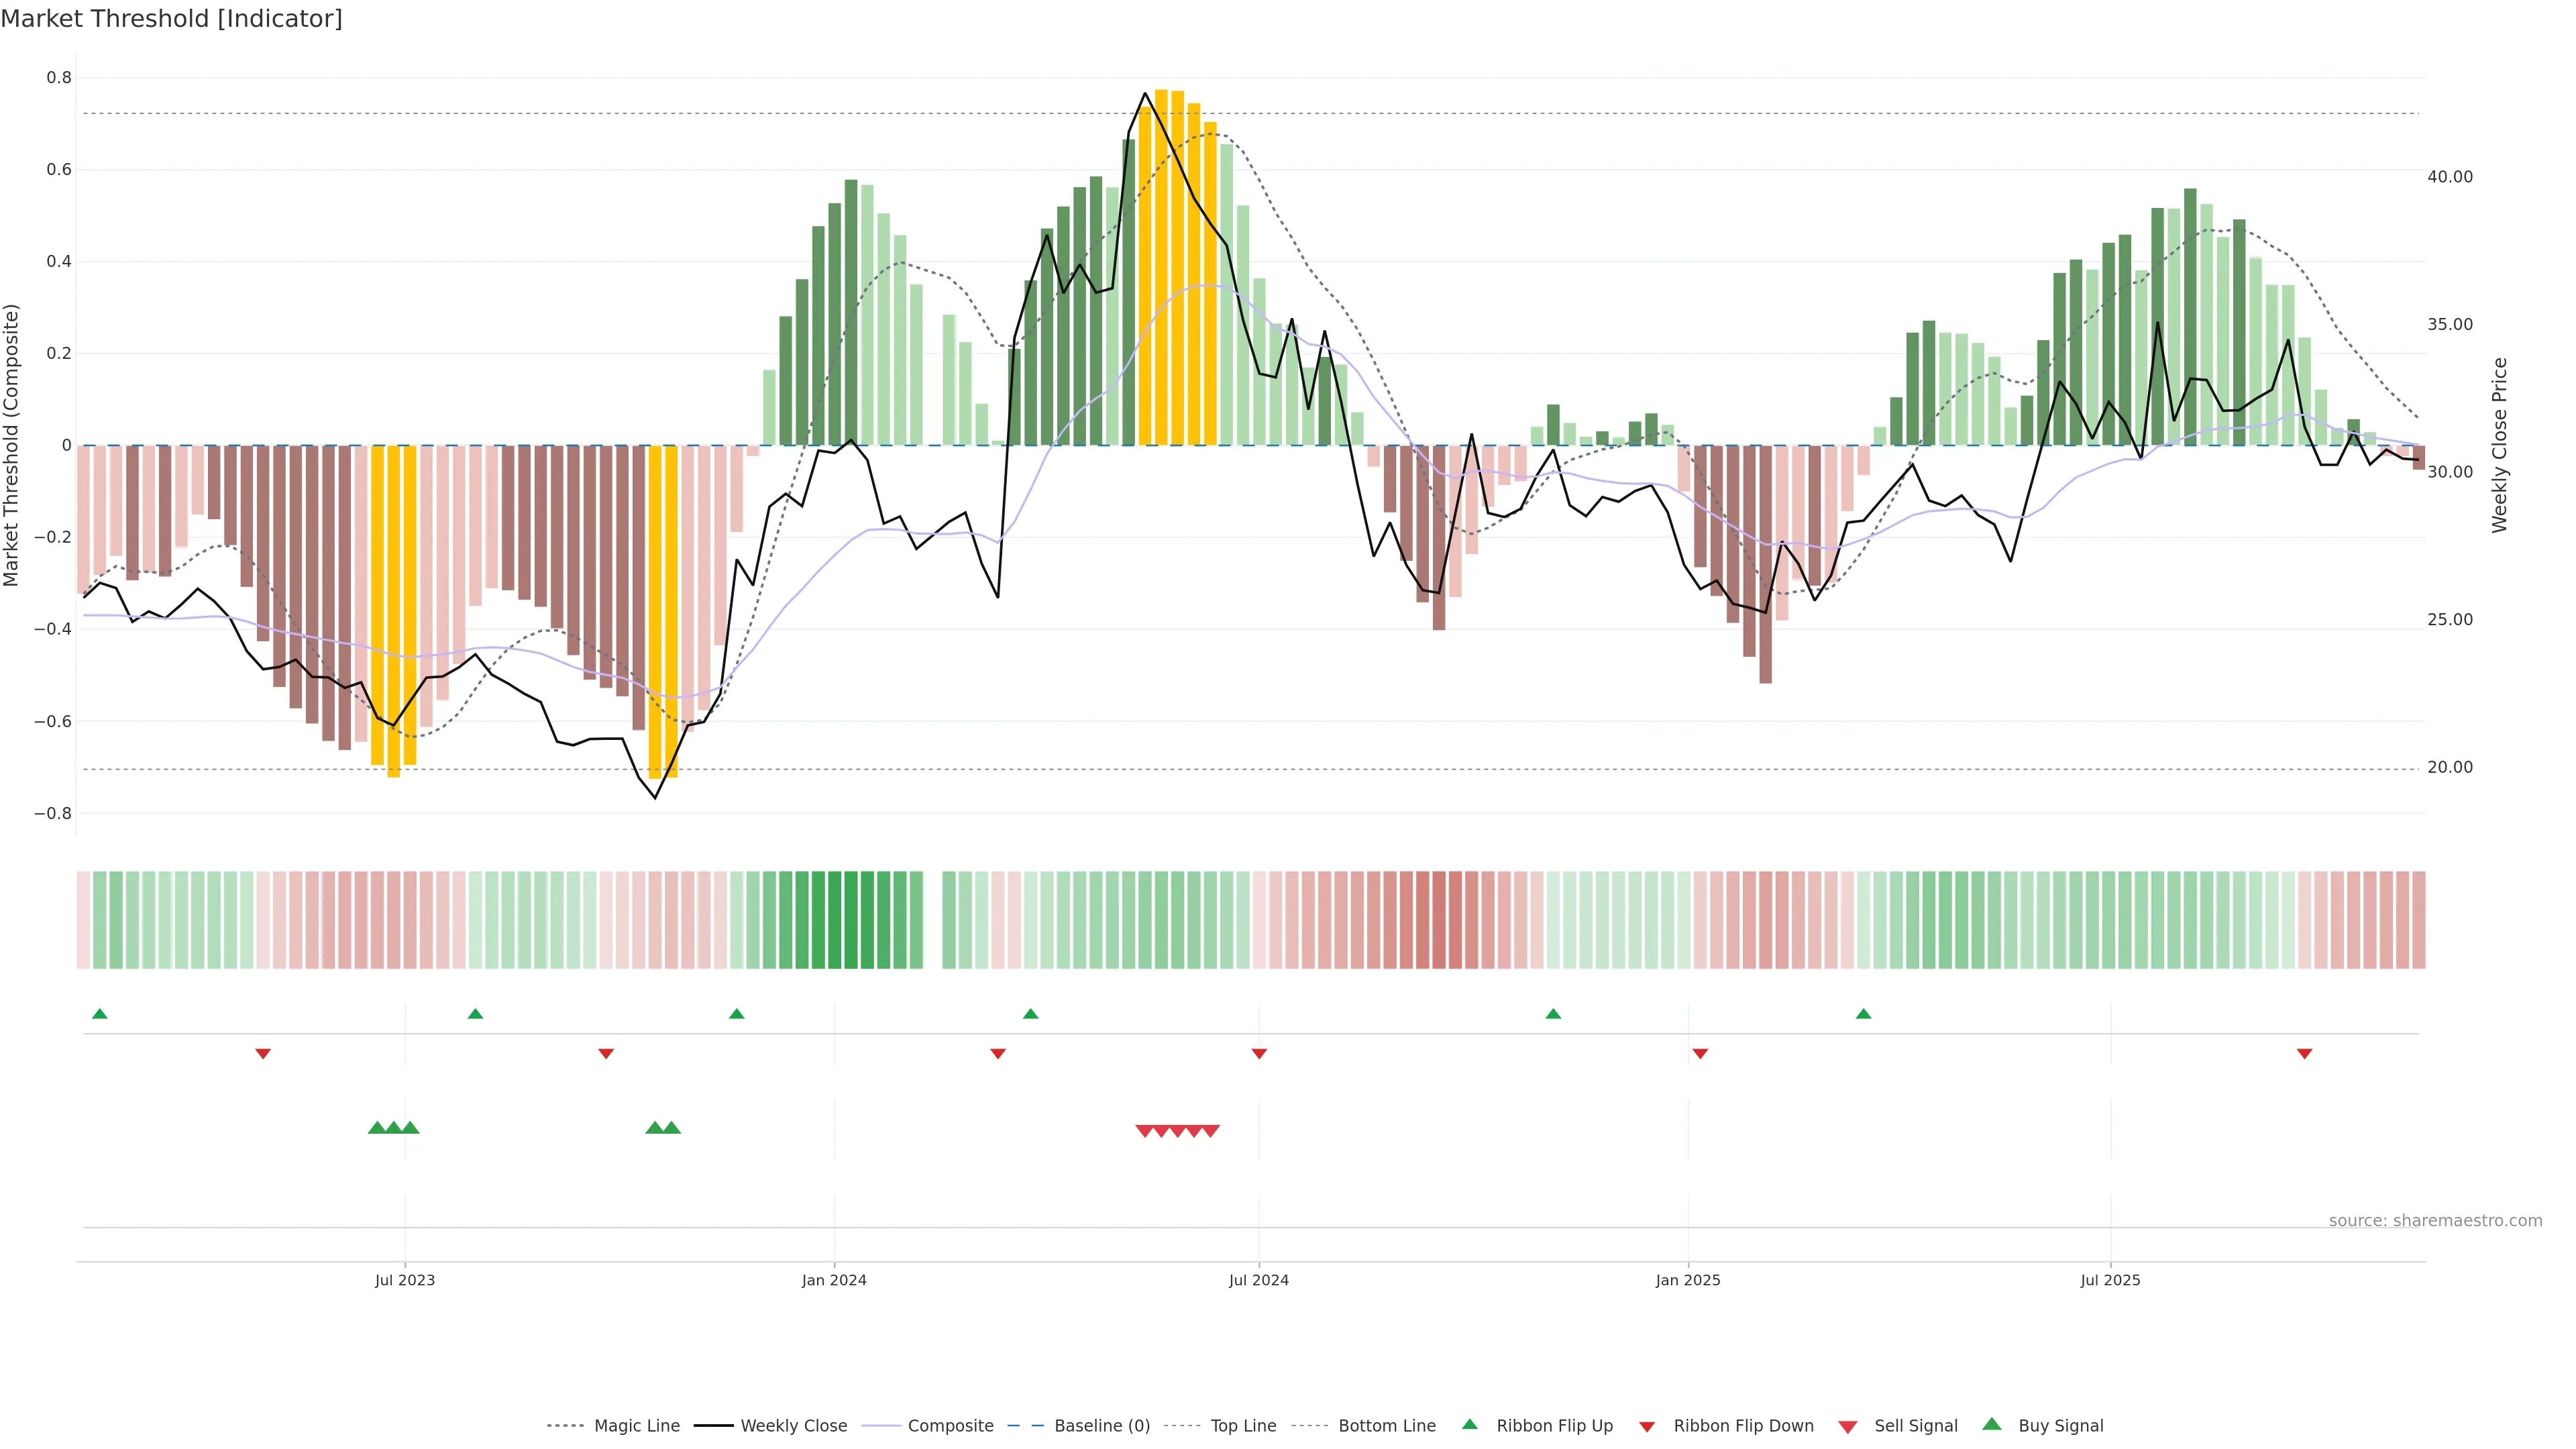Image resolution: width=2576 pixels, height=1449 pixels.
Task: Toggle the Composite legend entry
Action: pos(950,1426)
